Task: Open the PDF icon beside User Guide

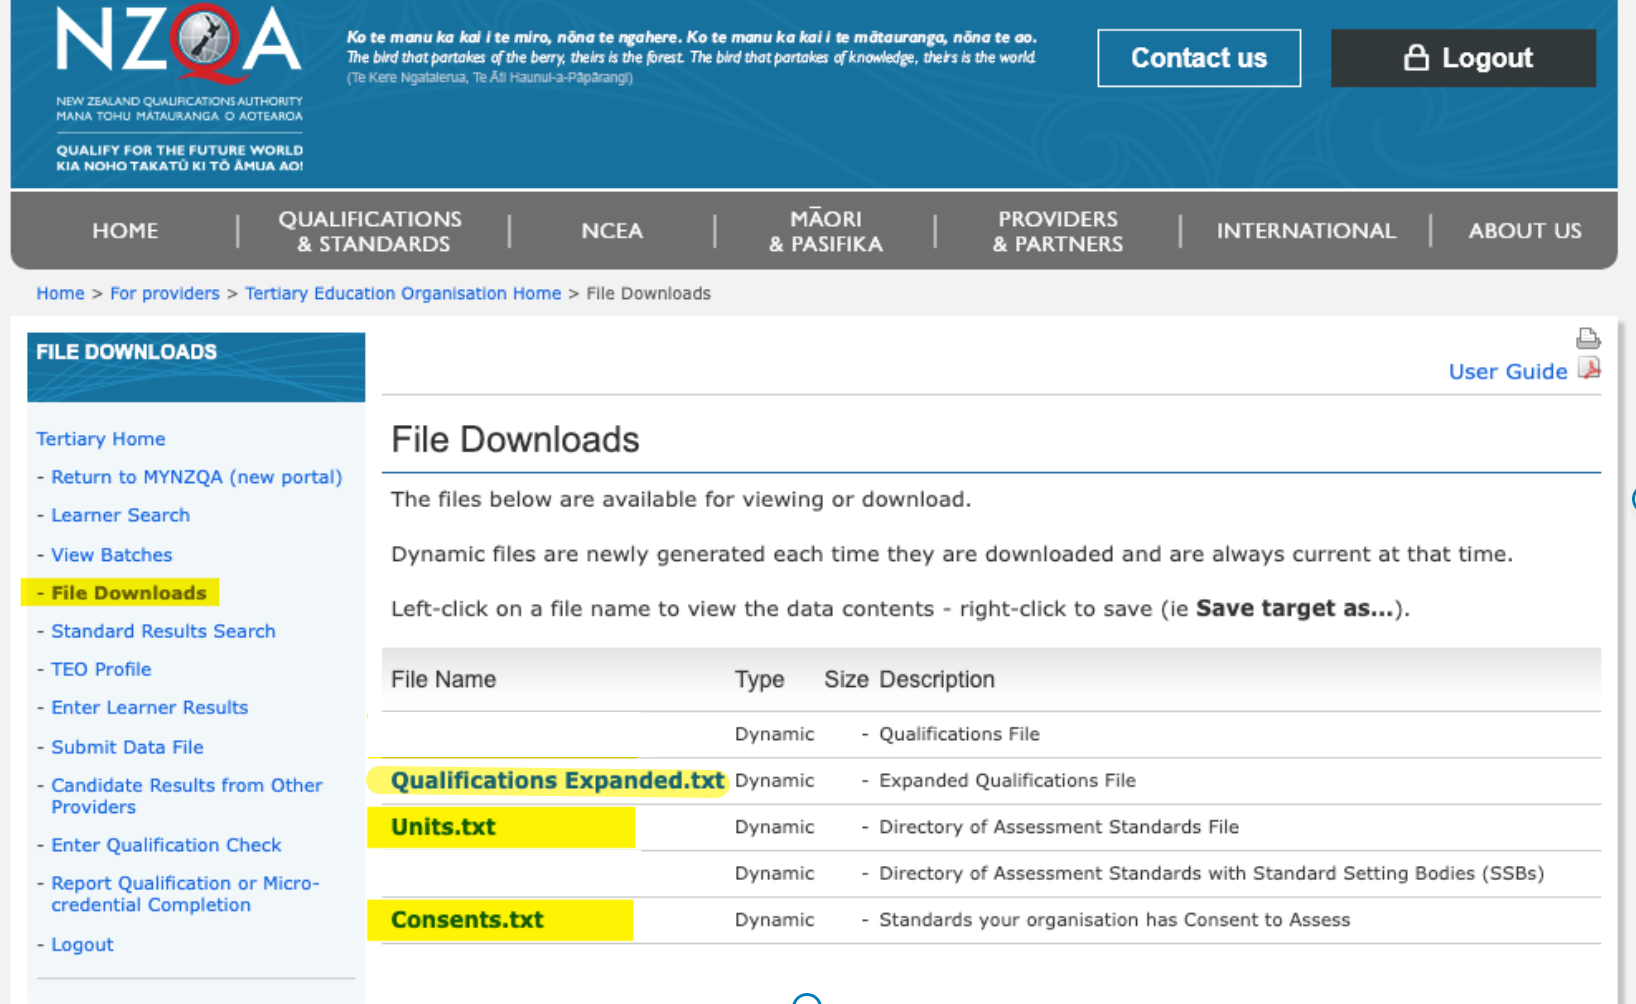Action: (1589, 369)
